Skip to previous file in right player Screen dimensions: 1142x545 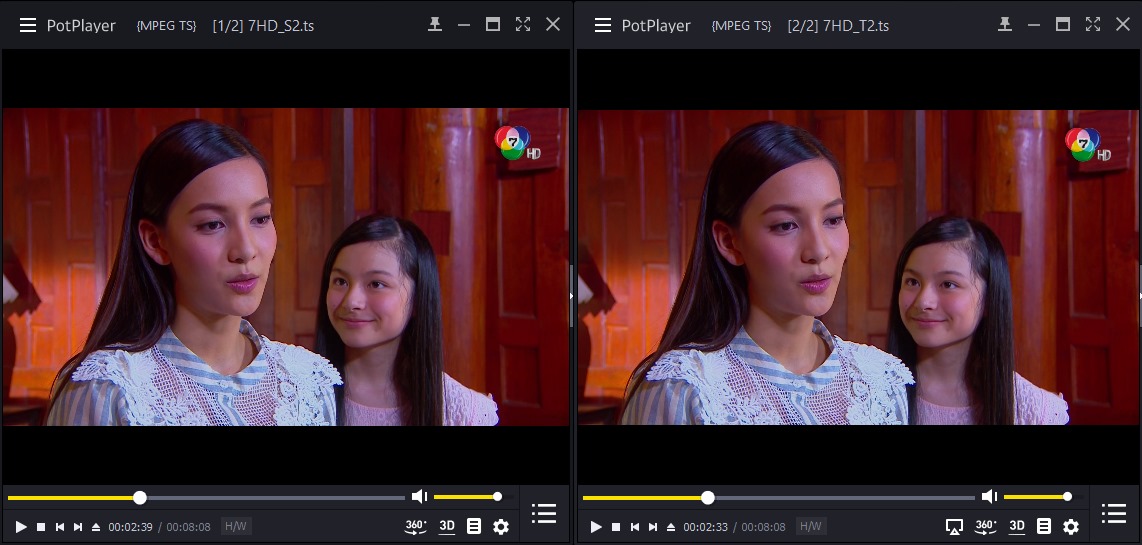[x=635, y=527]
